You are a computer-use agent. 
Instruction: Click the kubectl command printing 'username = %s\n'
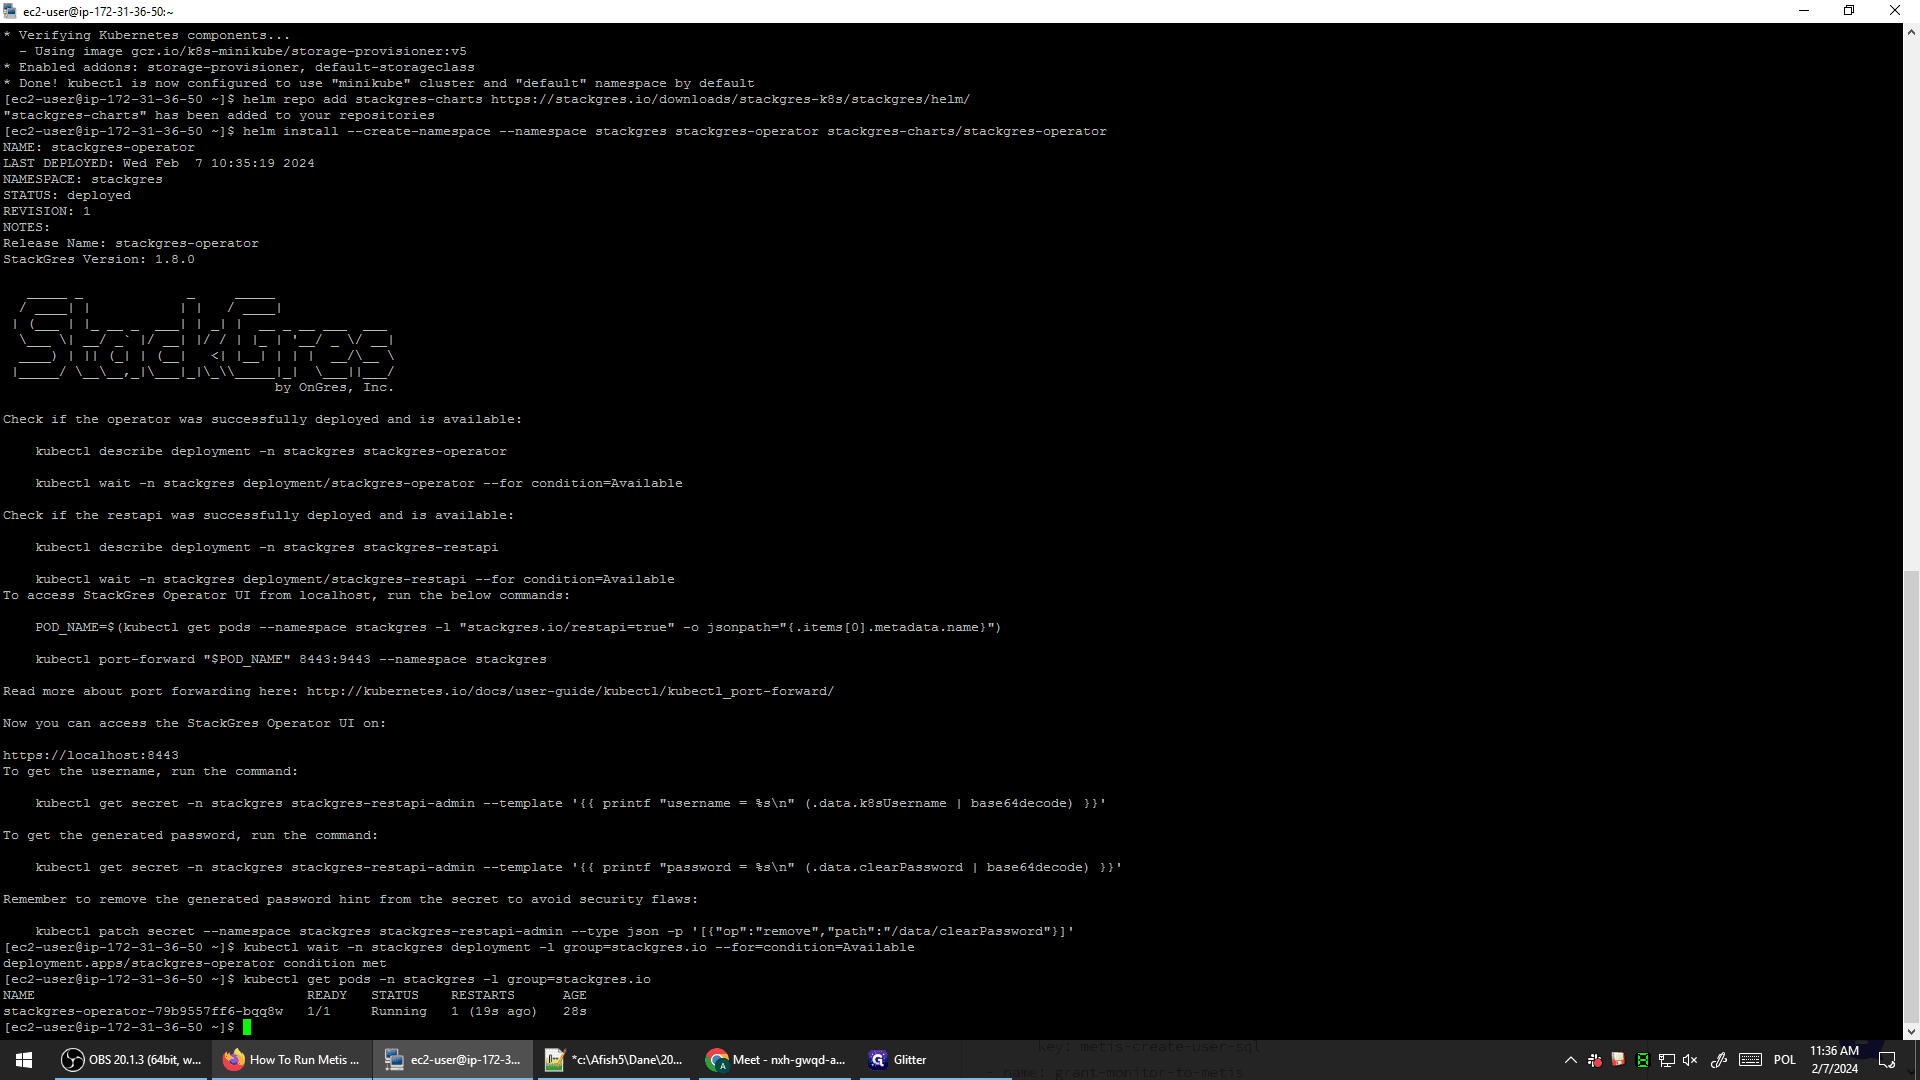click(x=571, y=803)
